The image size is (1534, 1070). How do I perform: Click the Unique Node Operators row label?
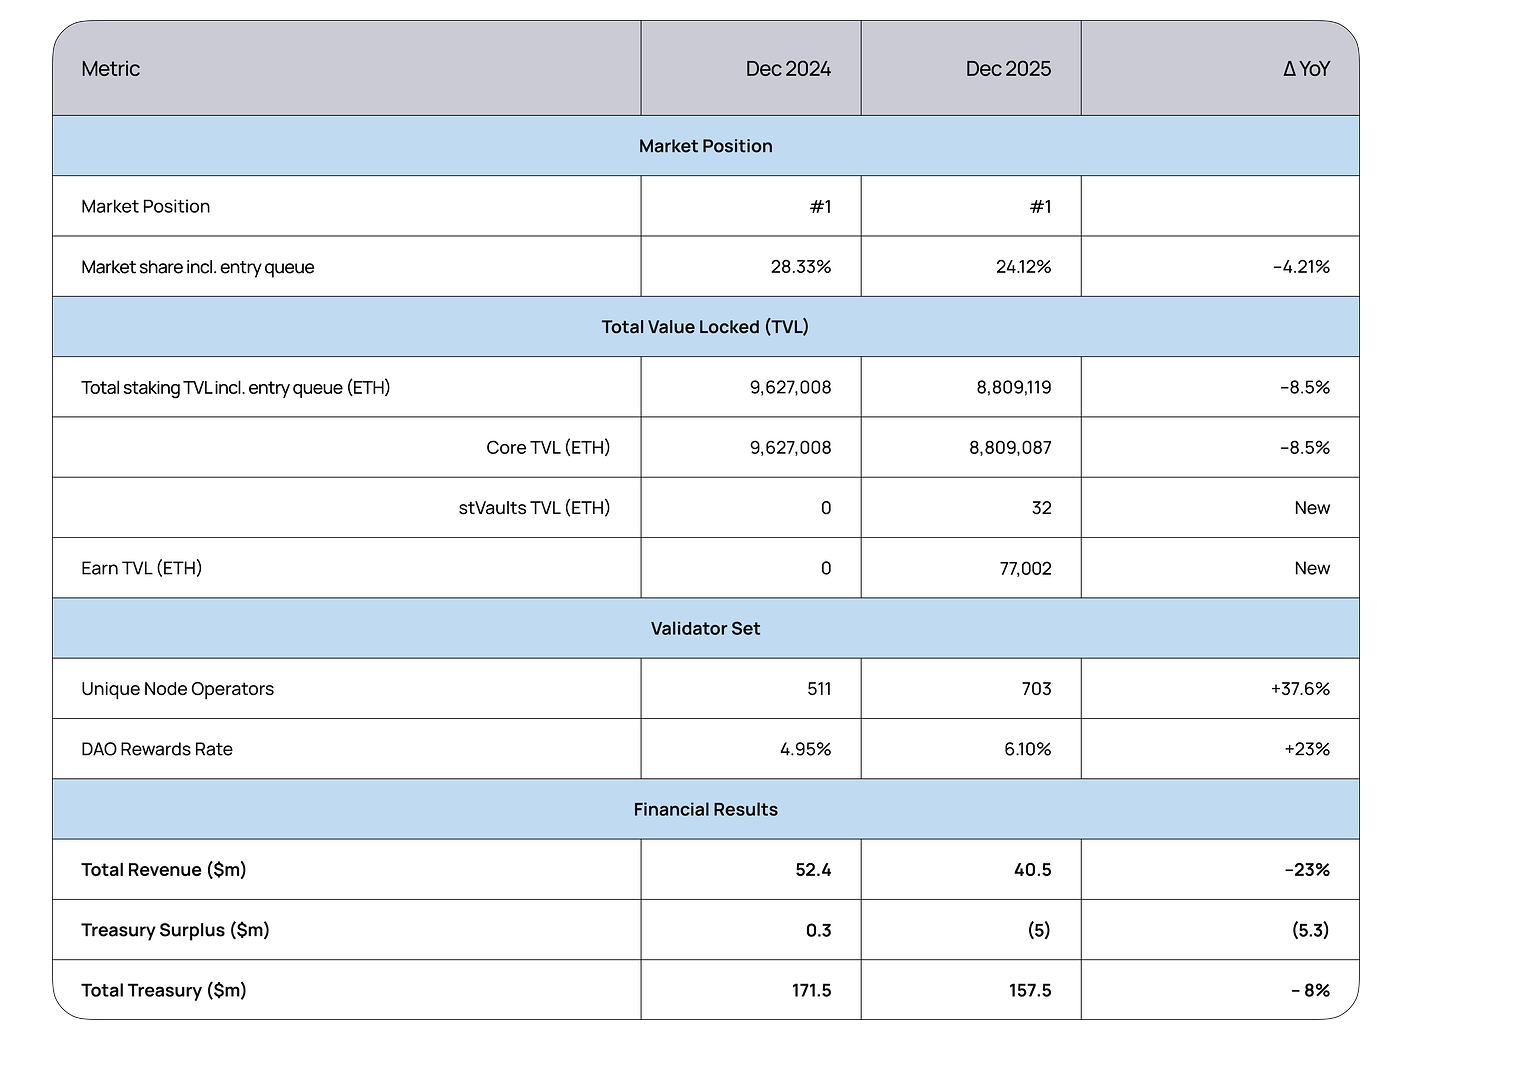(177, 689)
